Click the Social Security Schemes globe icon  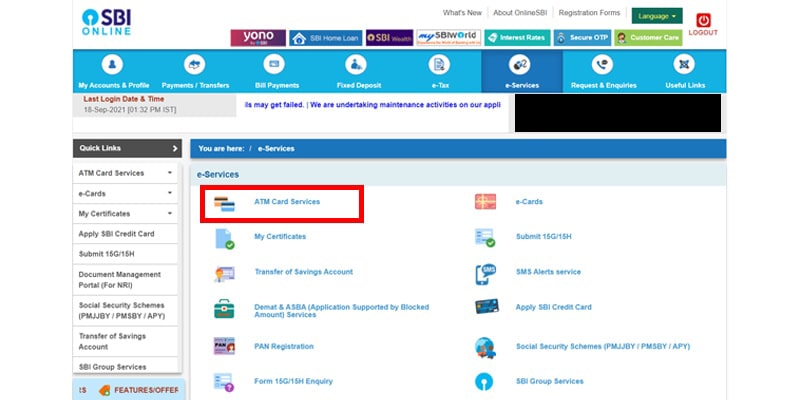click(485, 348)
